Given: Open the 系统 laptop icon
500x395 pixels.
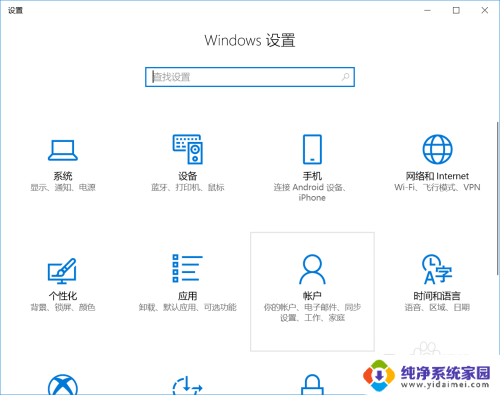Looking at the screenshot, I should [x=63, y=150].
